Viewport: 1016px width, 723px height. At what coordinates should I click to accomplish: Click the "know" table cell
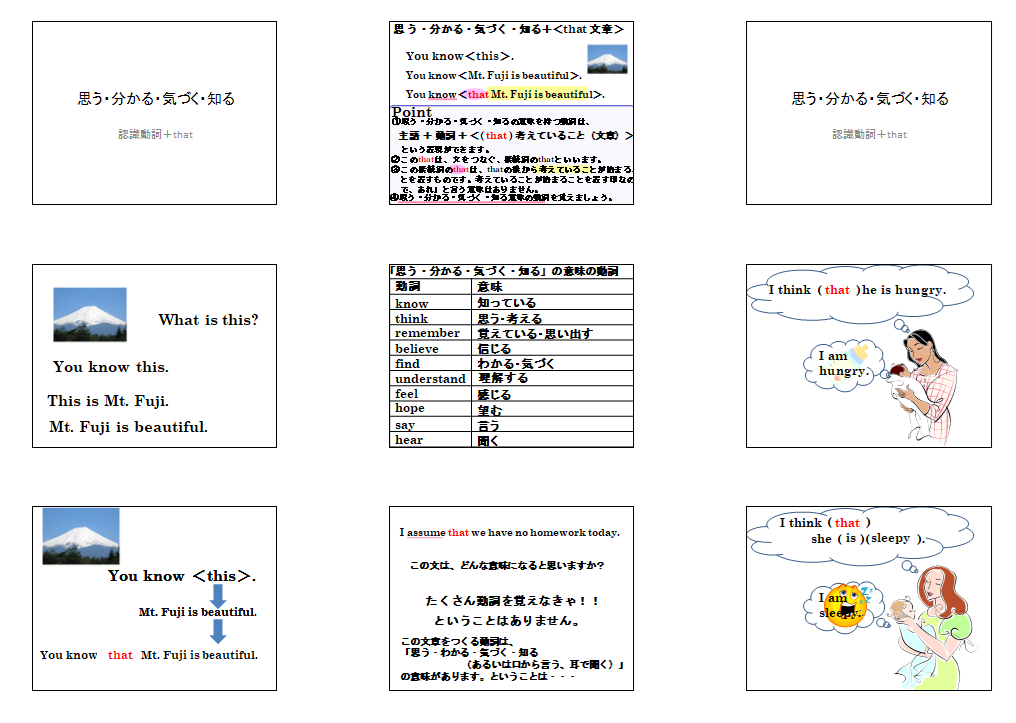430,303
